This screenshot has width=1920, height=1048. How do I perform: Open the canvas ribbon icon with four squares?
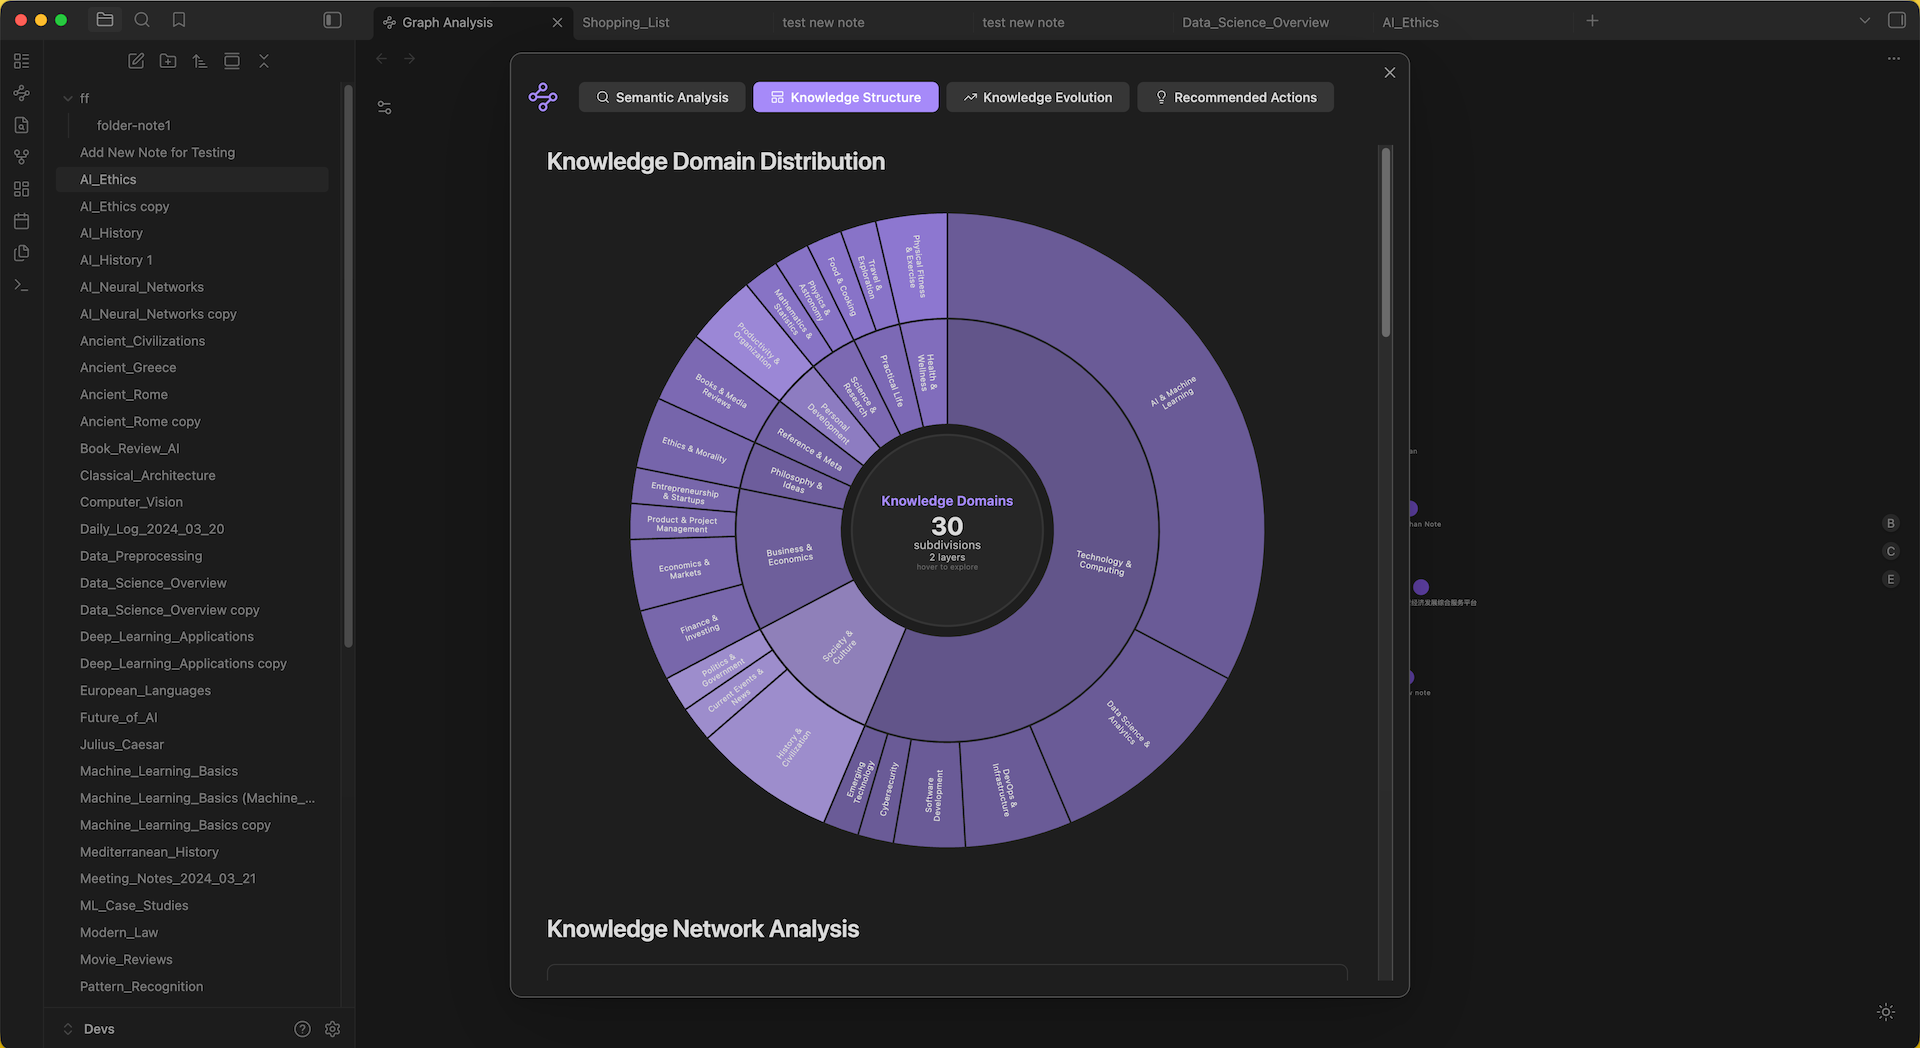point(21,189)
